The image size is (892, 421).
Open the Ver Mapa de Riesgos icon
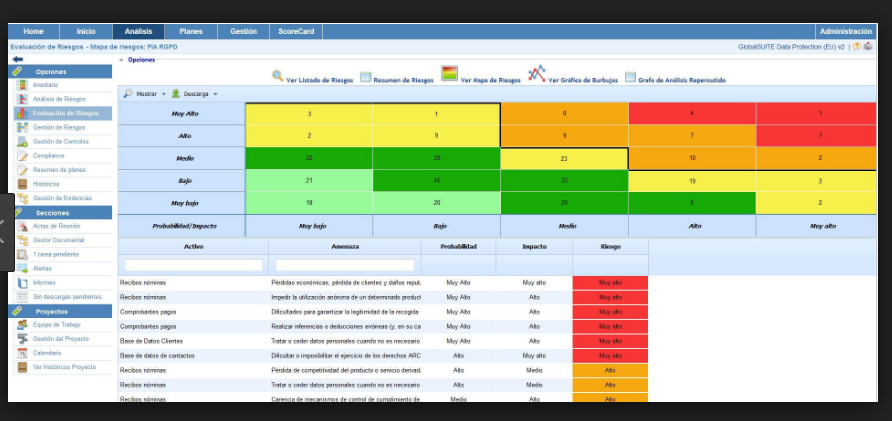(x=450, y=75)
